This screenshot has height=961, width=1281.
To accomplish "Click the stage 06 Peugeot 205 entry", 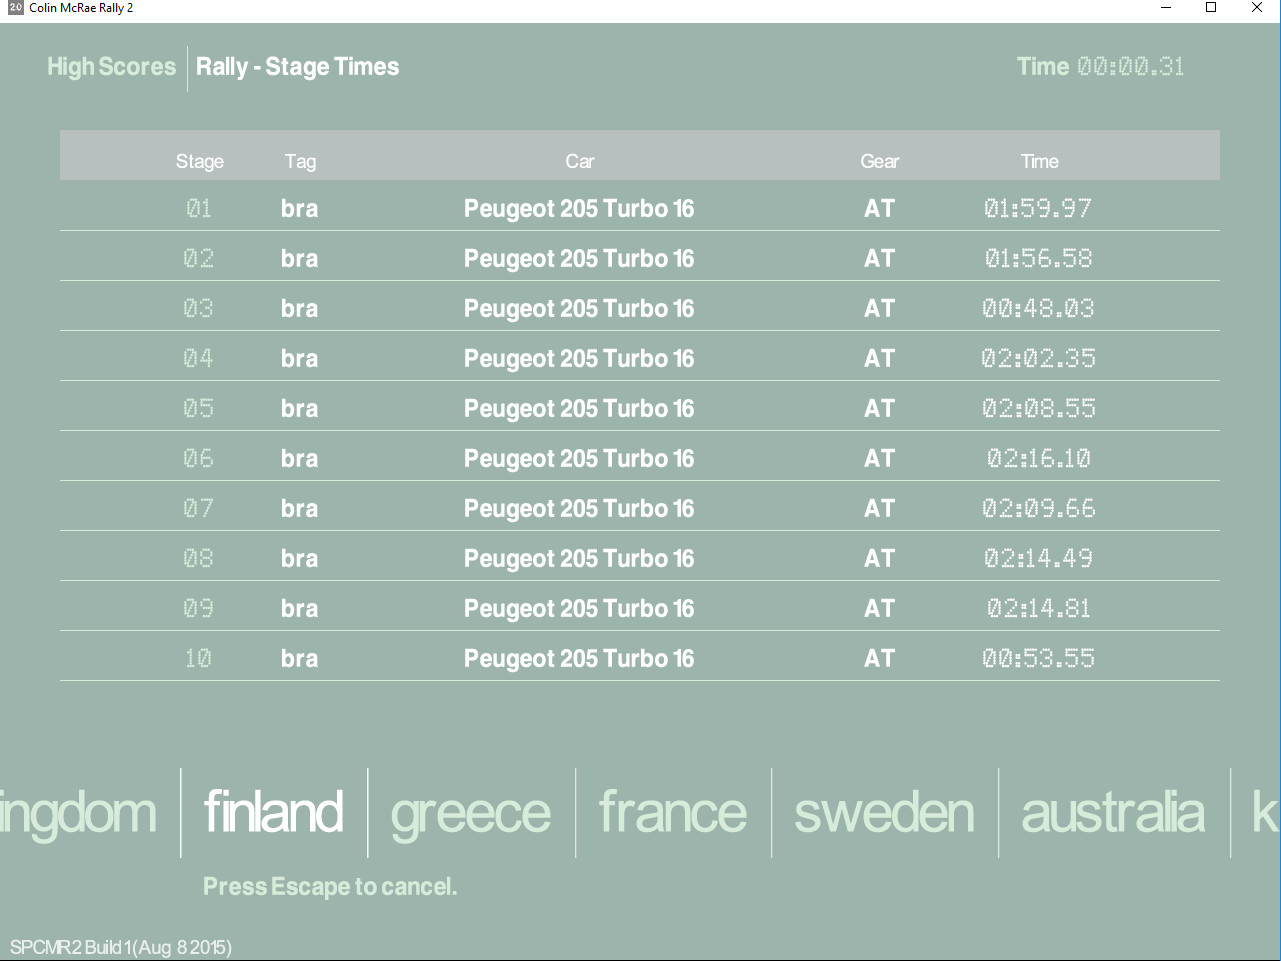I will [578, 458].
